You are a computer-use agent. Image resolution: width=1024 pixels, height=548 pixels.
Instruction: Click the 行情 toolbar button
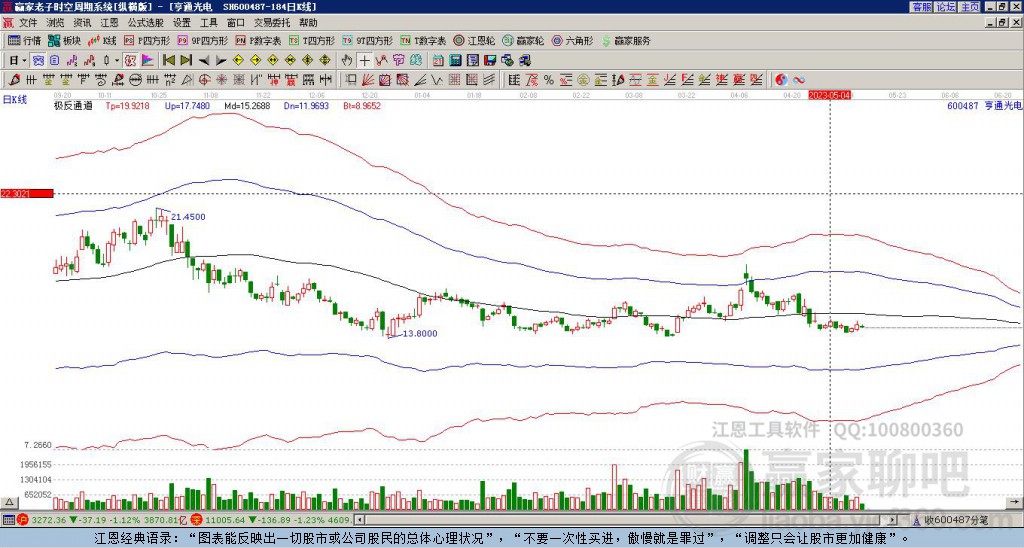click(24, 41)
